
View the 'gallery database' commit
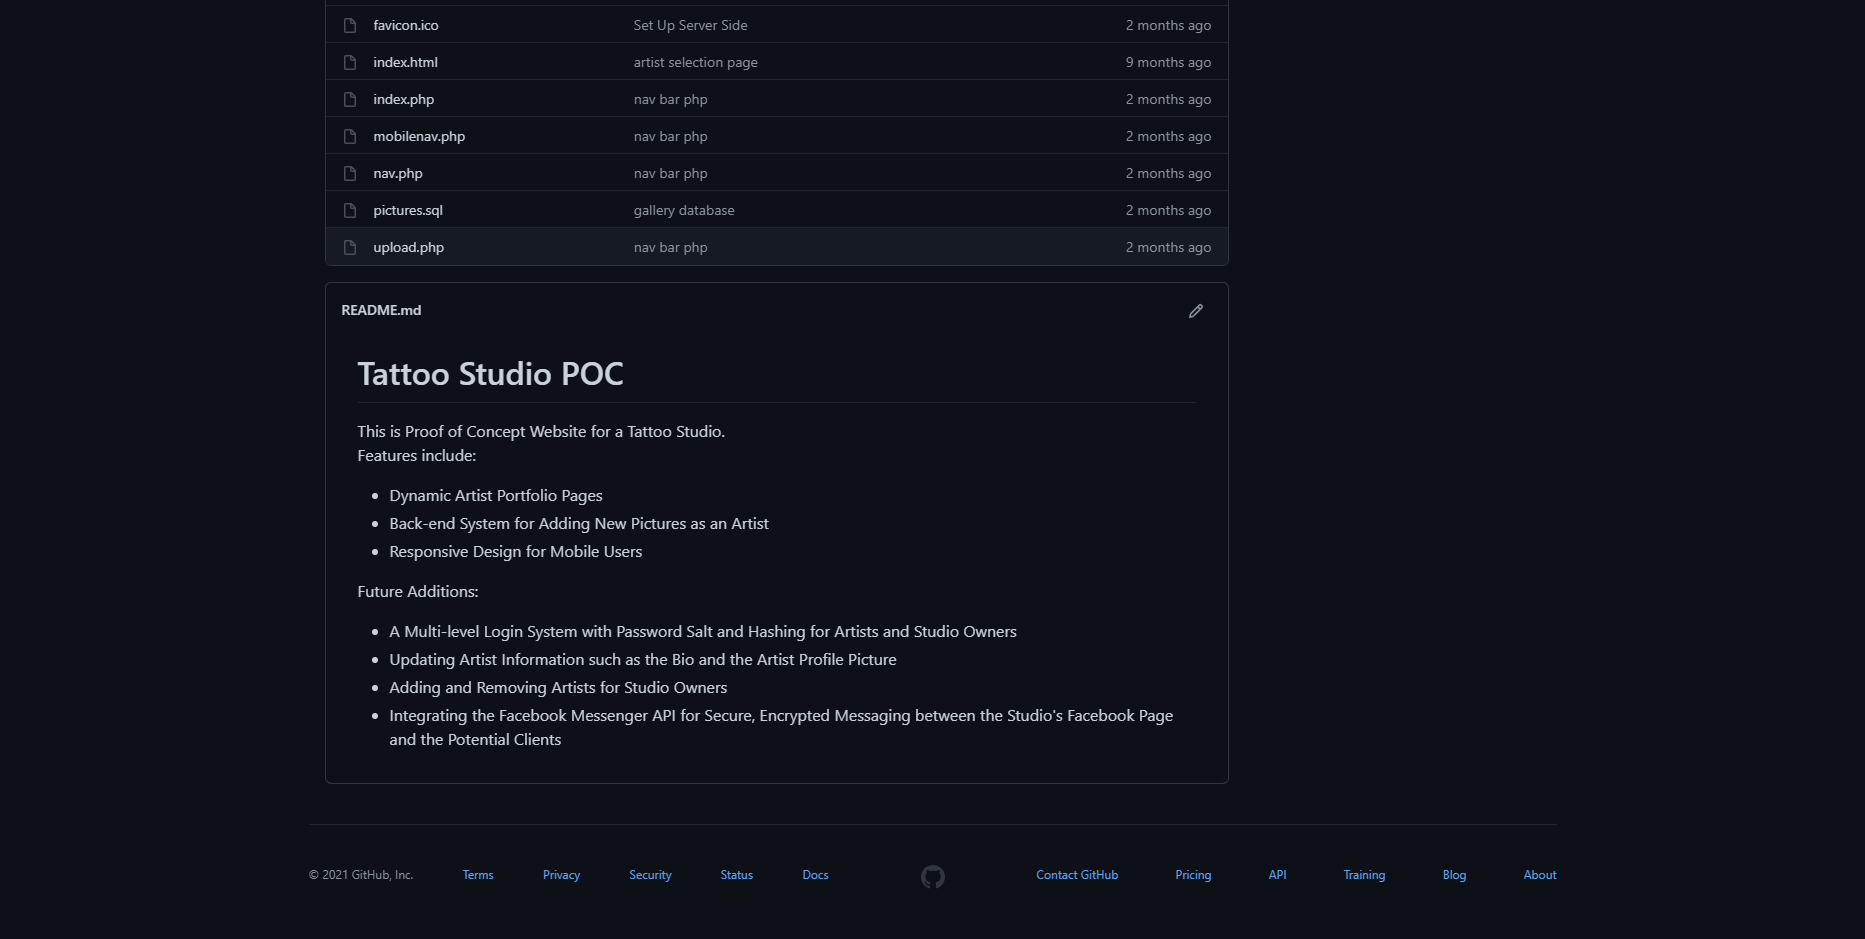point(683,210)
